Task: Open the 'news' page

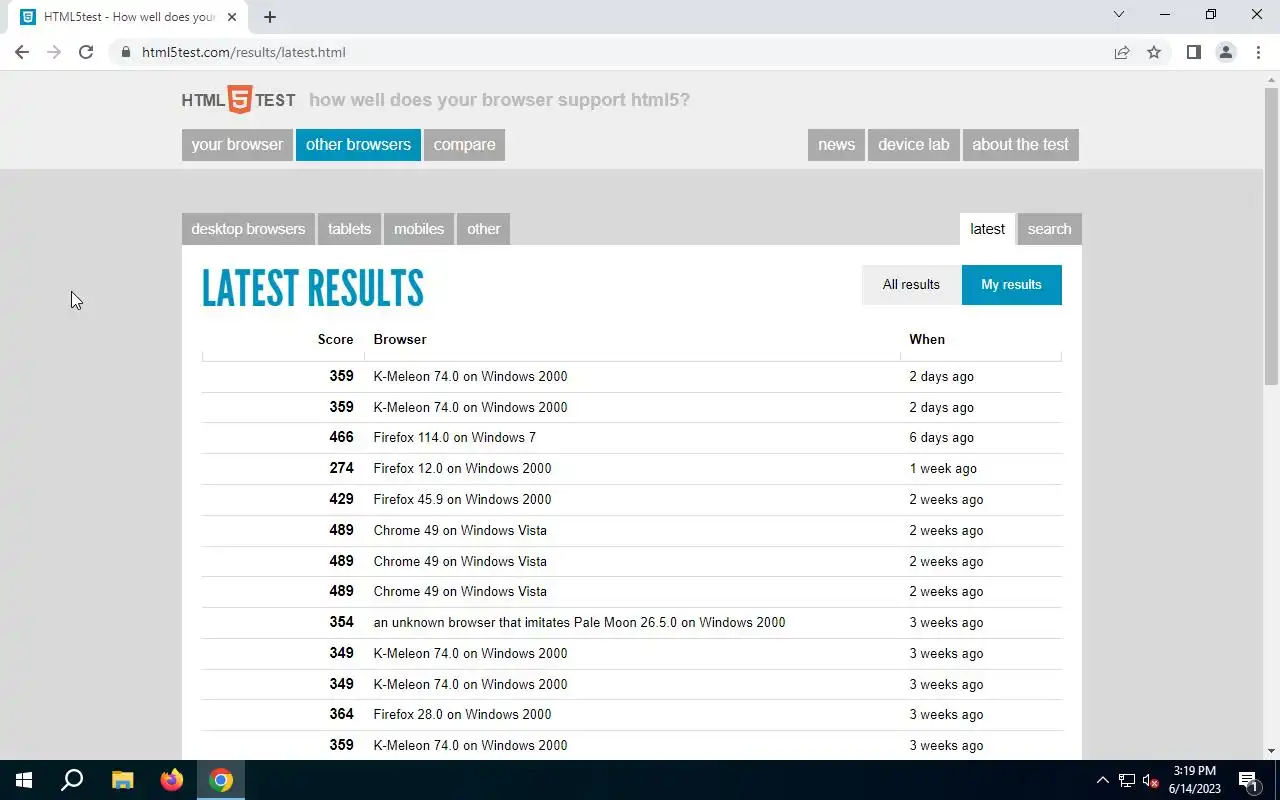Action: click(836, 144)
